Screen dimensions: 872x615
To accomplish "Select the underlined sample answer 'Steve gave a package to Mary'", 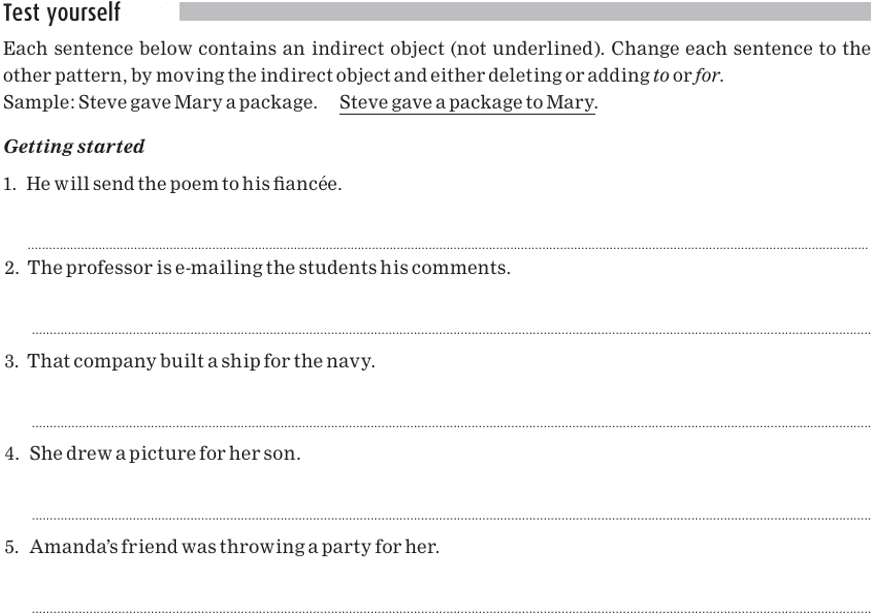I will 467,103.
